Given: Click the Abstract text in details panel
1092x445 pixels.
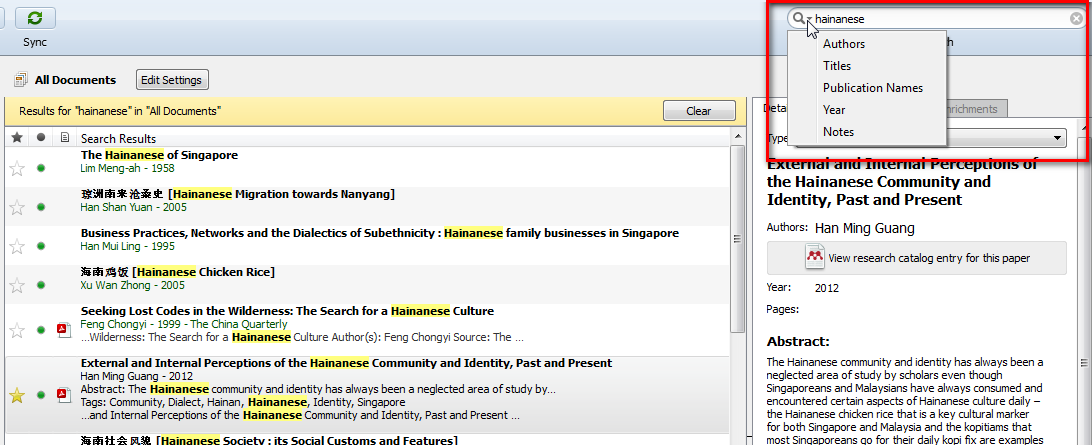Looking at the screenshot, I should [905, 400].
